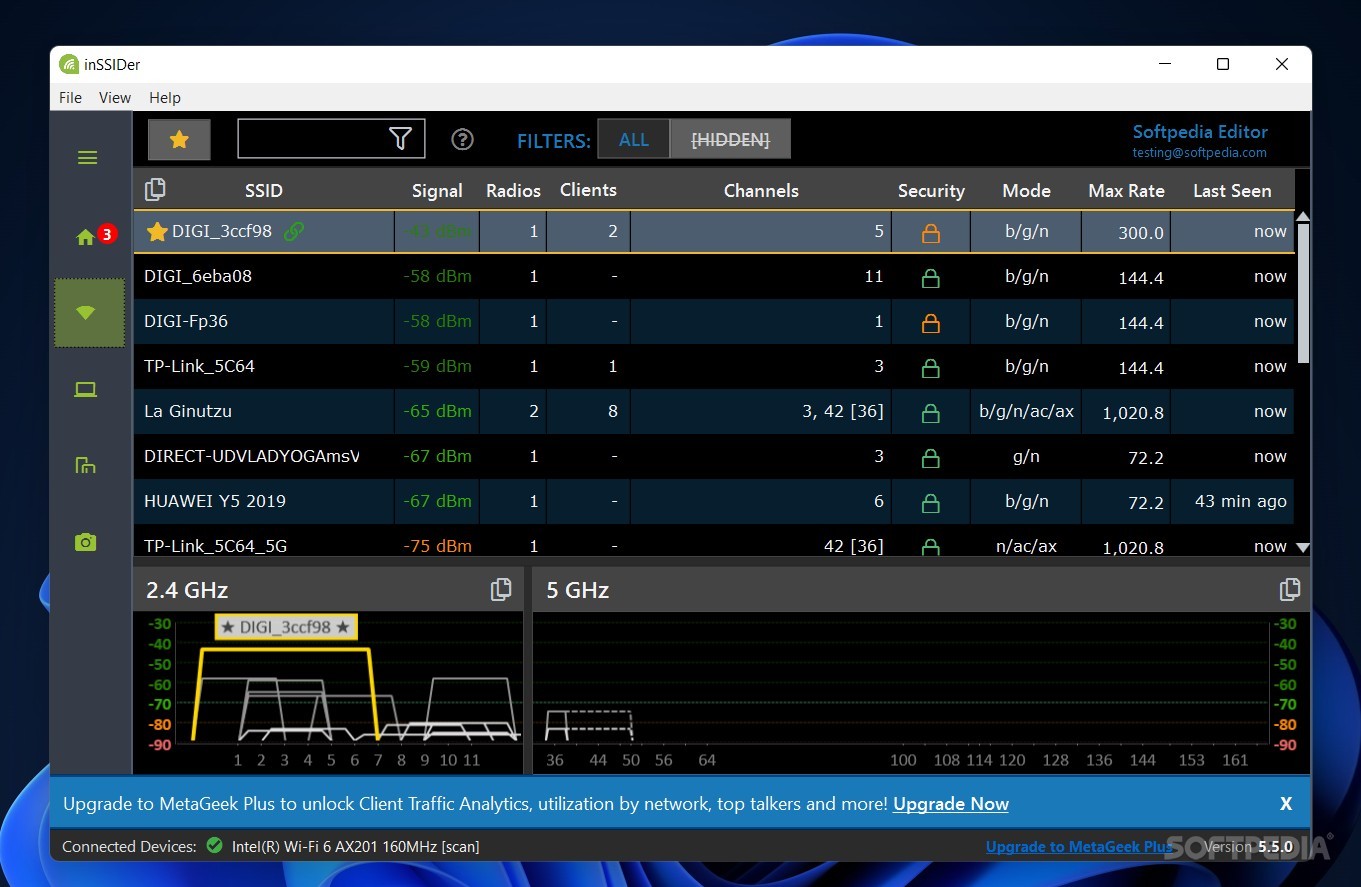This screenshot has width=1361, height=887.
Task: Open the View menu
Action: [115, 97]
